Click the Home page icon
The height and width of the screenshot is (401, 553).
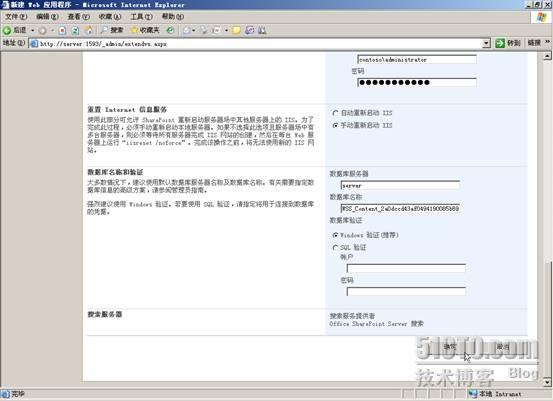(89, 30)
